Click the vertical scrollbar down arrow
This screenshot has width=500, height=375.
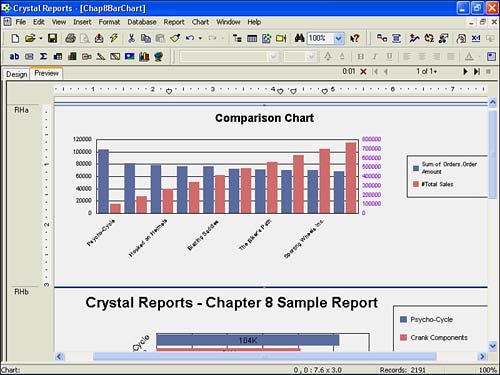493,346
